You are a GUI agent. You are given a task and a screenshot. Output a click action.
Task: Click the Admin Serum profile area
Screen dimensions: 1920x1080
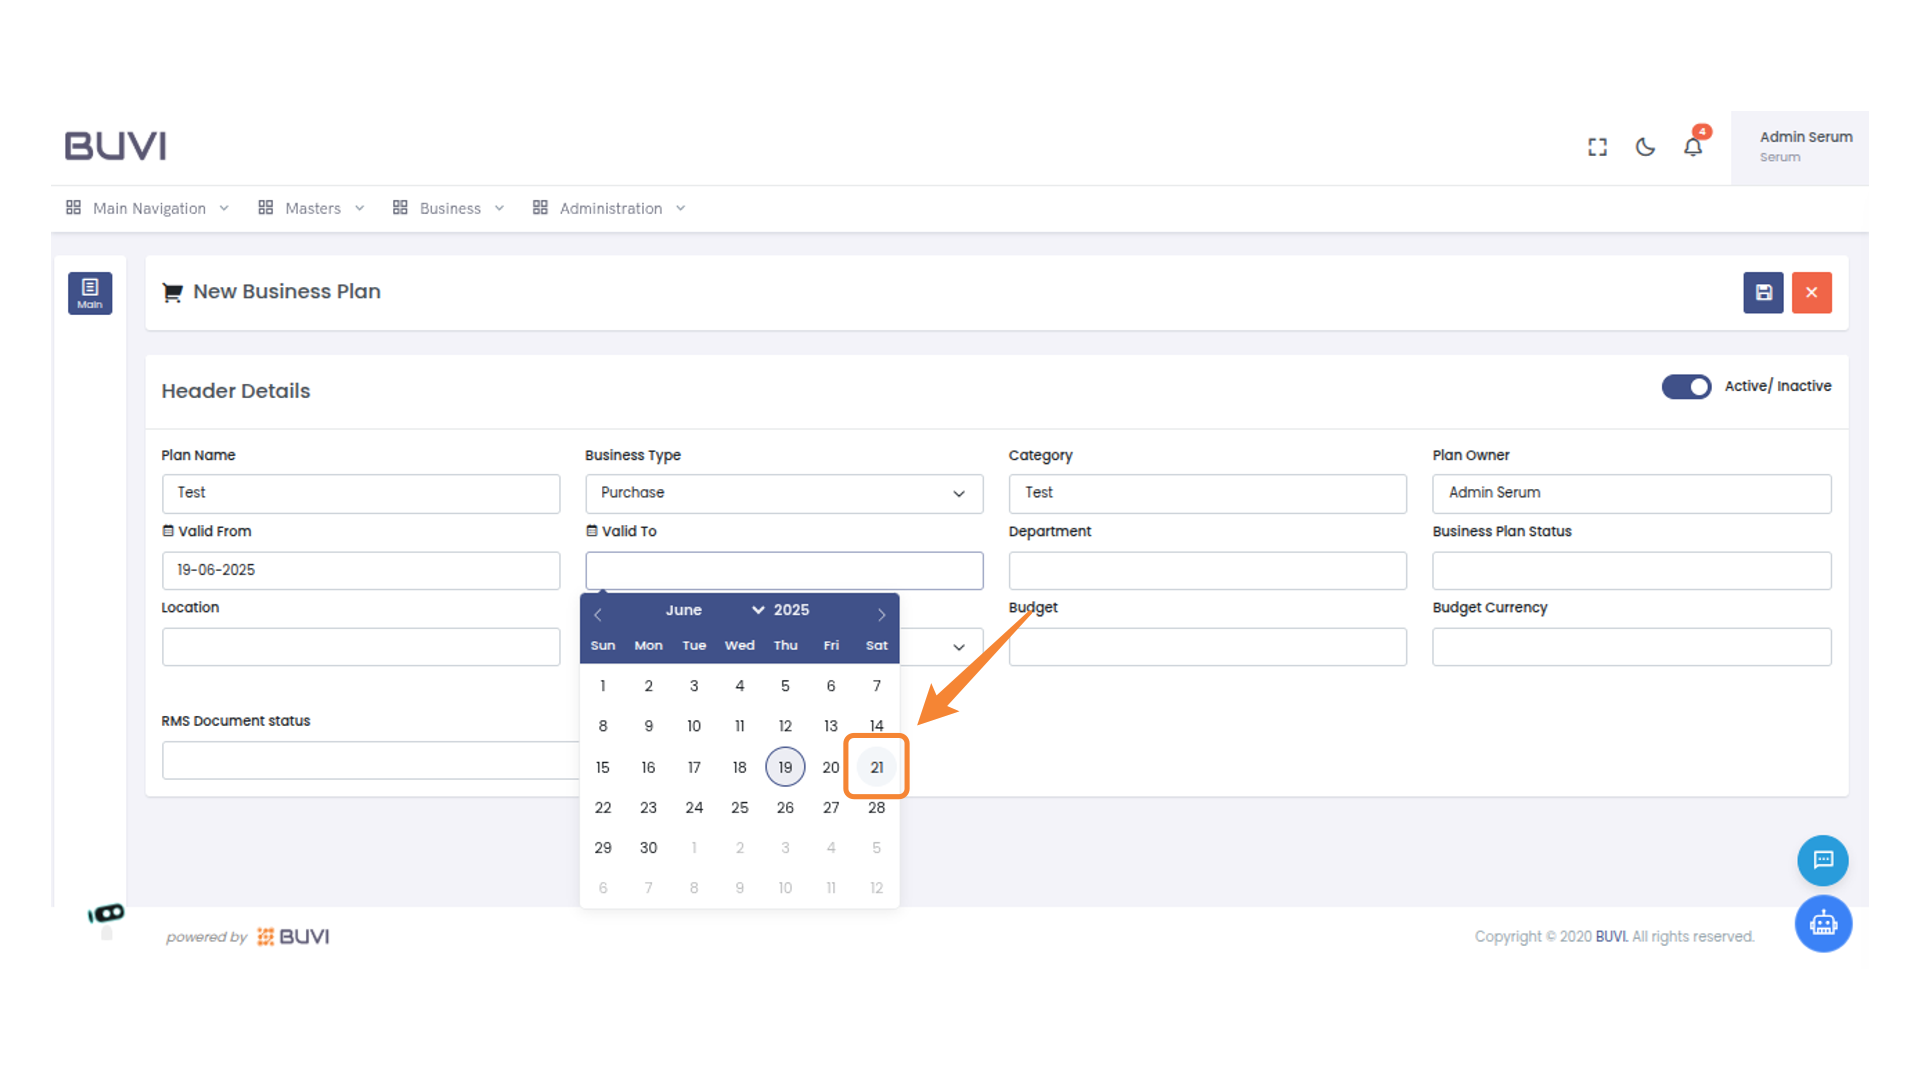click(1806, 146)
